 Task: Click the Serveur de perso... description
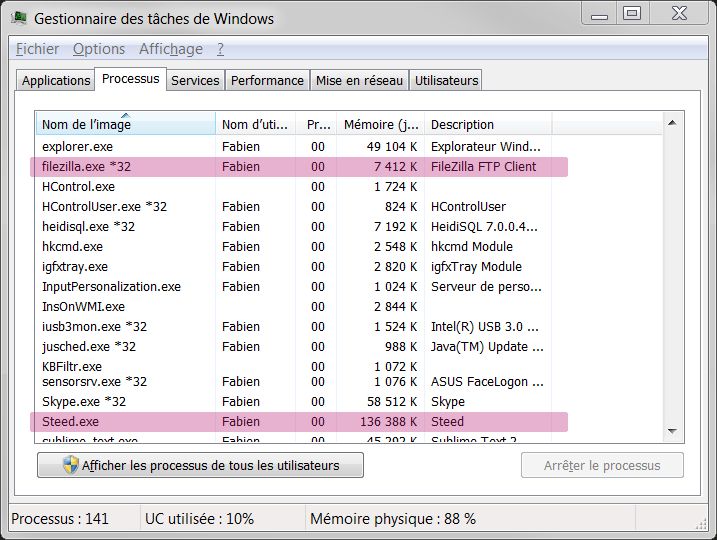(x=486, y=287)
